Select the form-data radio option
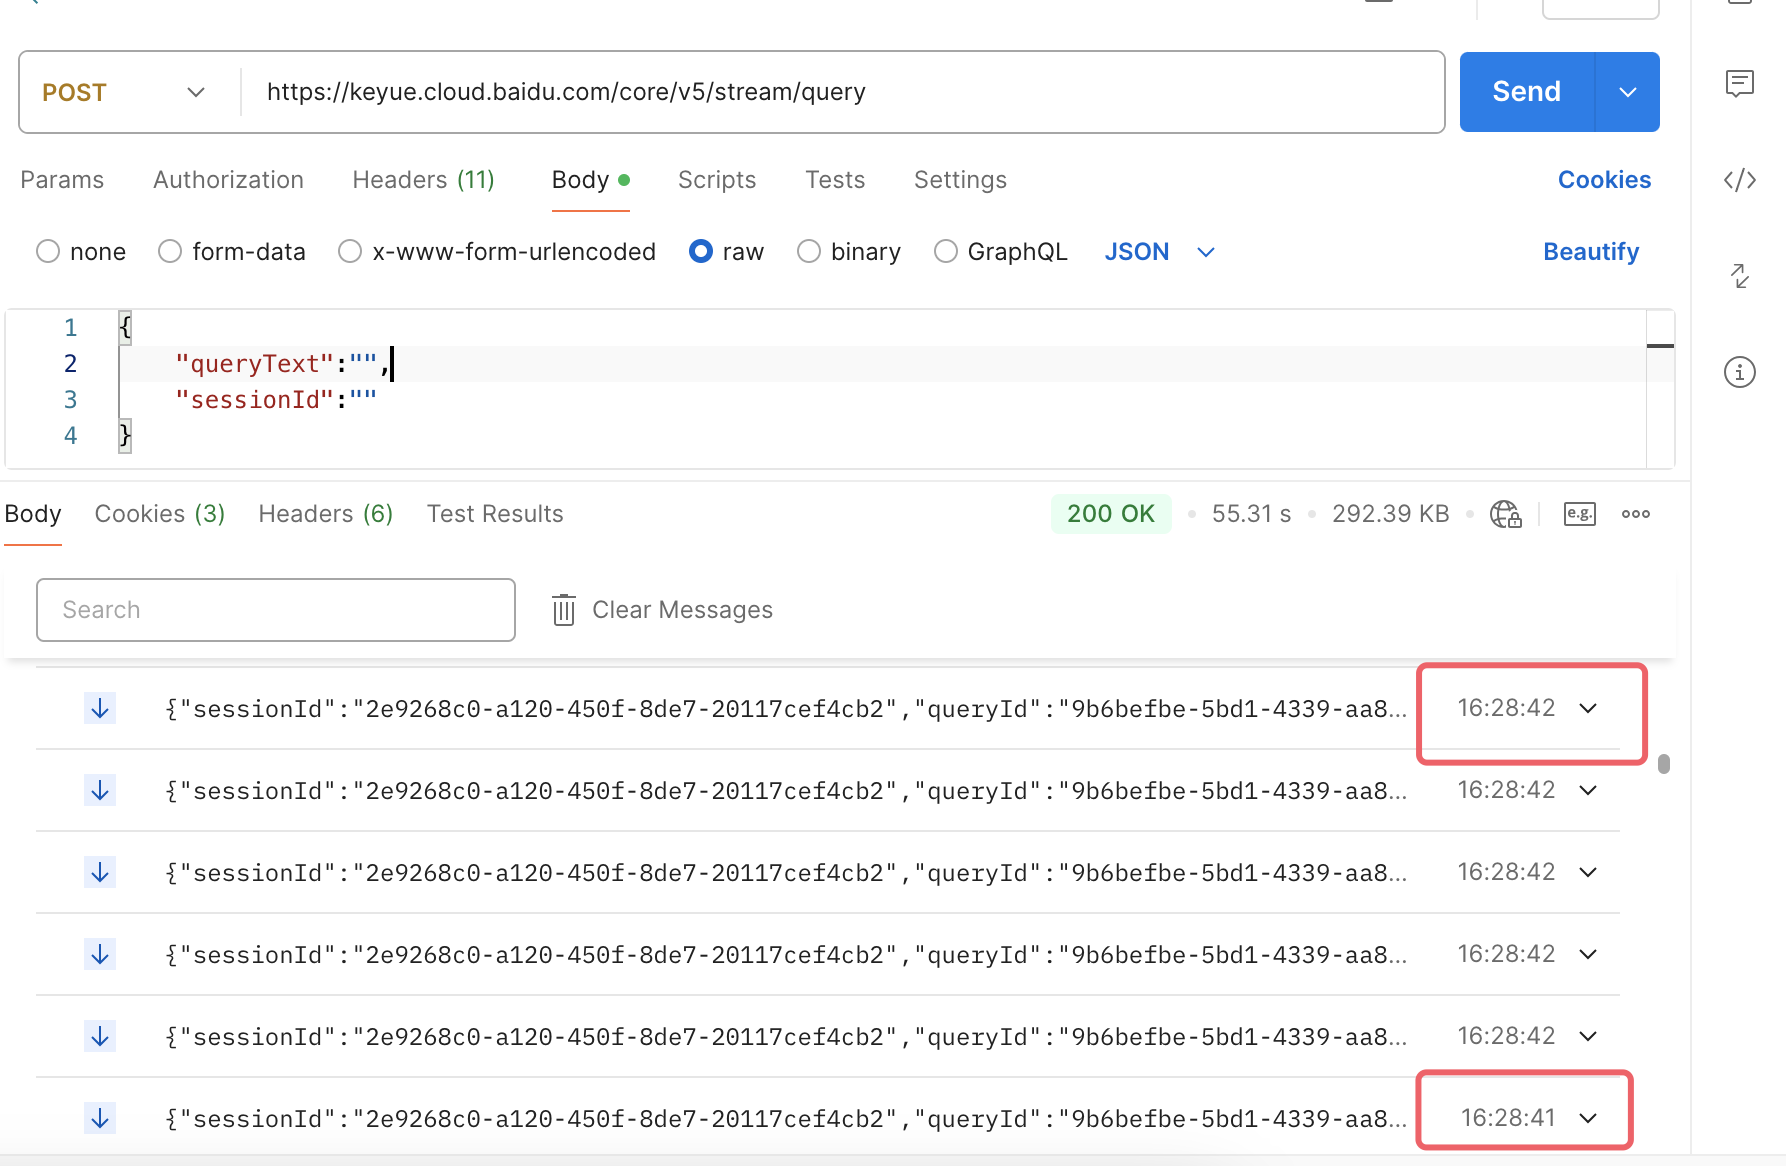Screen dimensions: 1786x1166 point(170,252)
